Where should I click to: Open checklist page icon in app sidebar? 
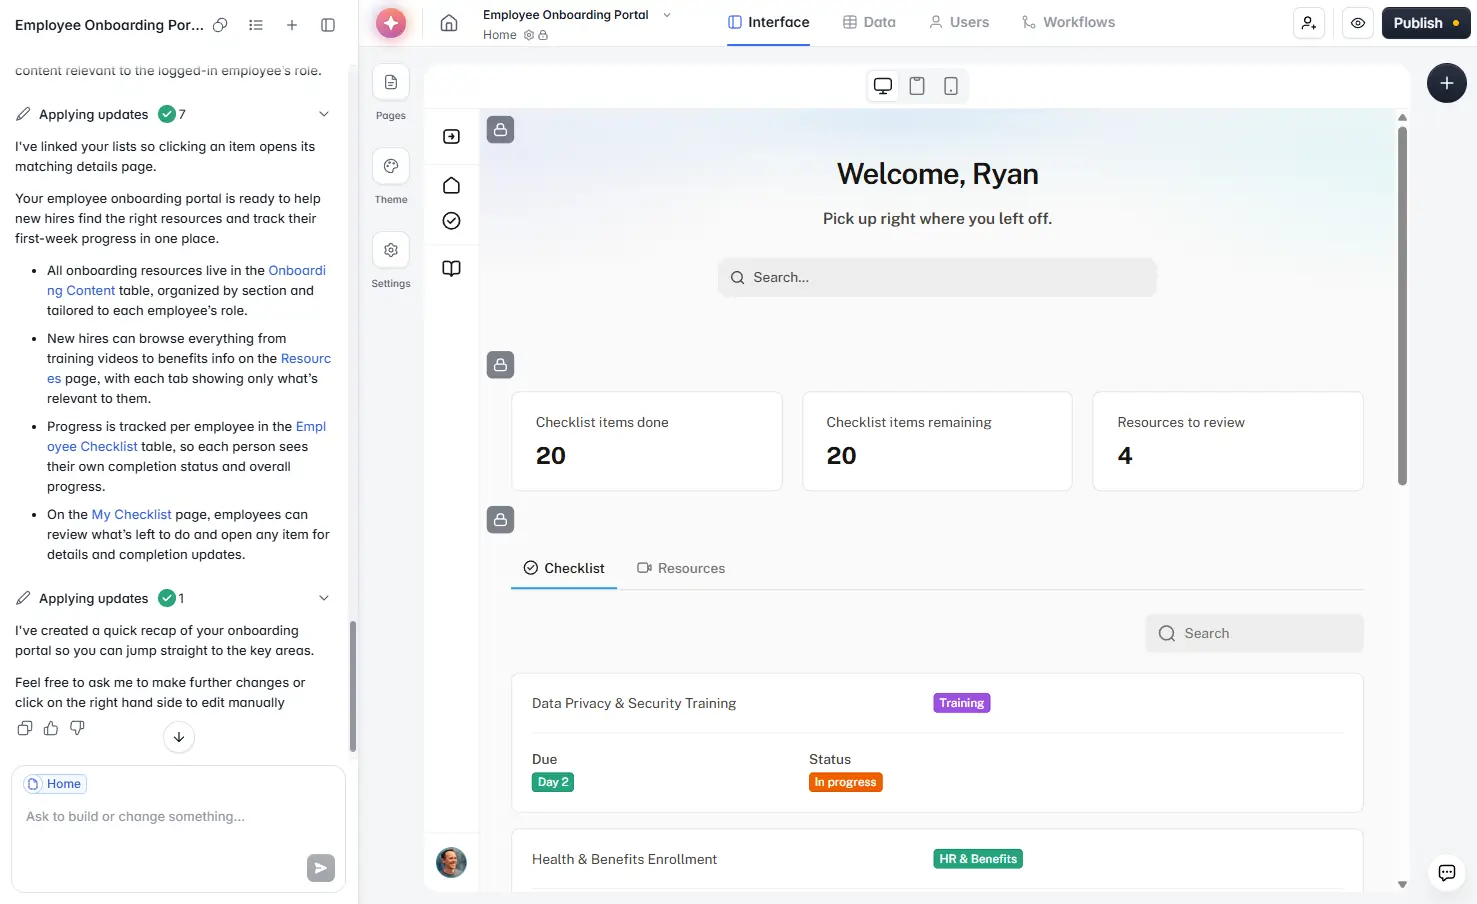pos(452,221)
